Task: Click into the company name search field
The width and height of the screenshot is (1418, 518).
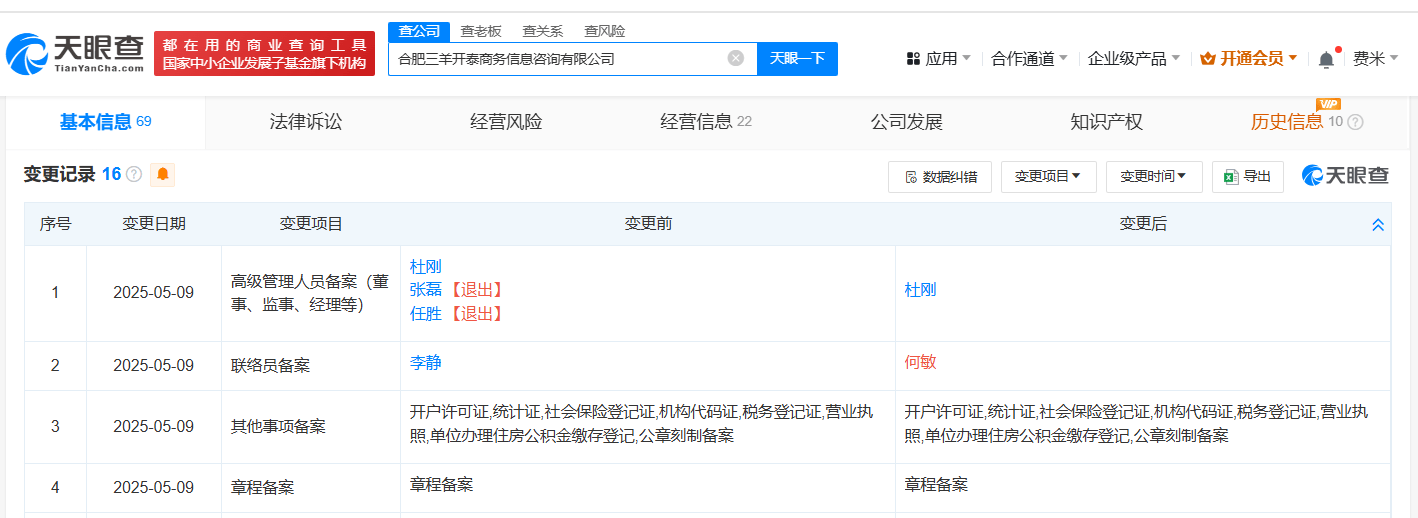Action: (x=560, y=58)
